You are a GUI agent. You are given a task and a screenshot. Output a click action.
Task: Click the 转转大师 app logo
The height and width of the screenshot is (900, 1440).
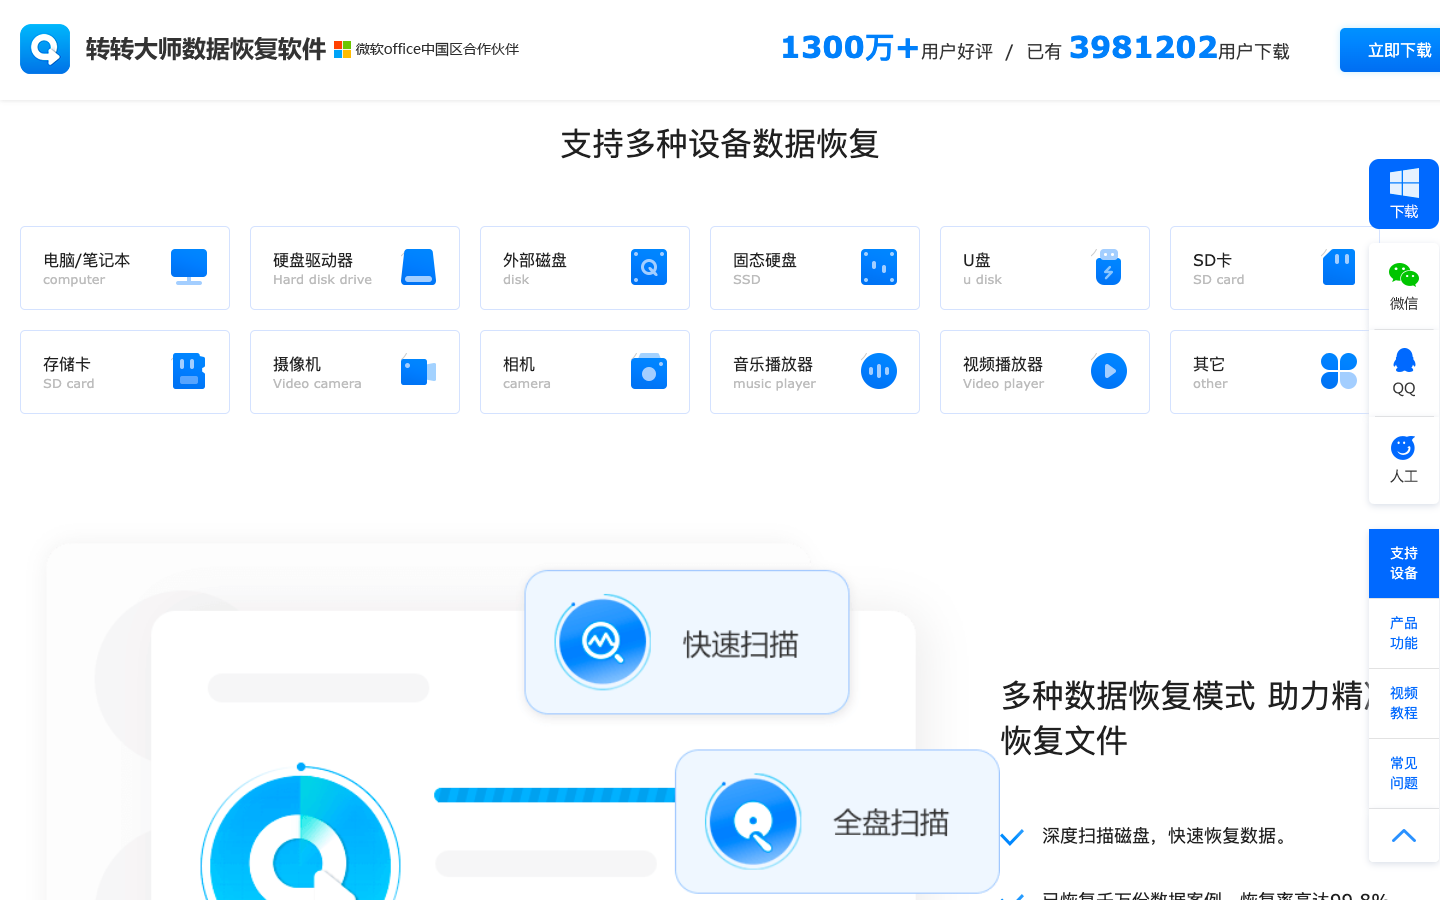(x=44, y=48)
